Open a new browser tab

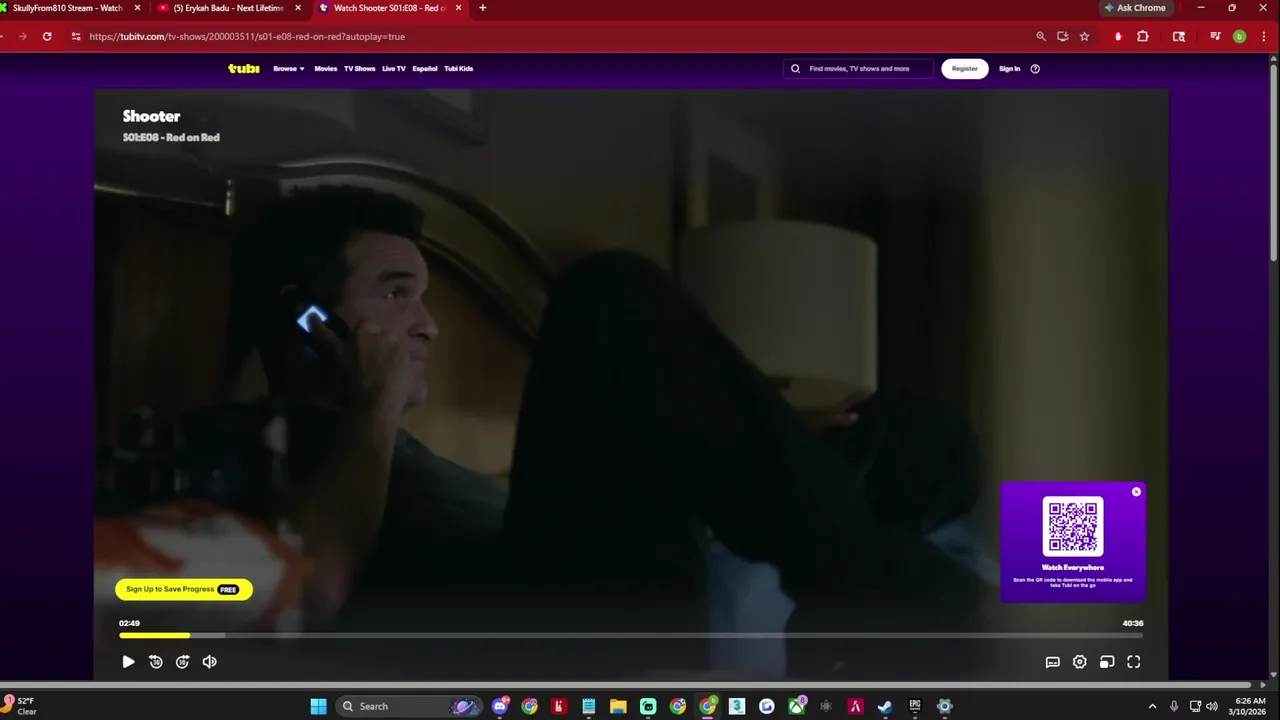coord(483,8)
